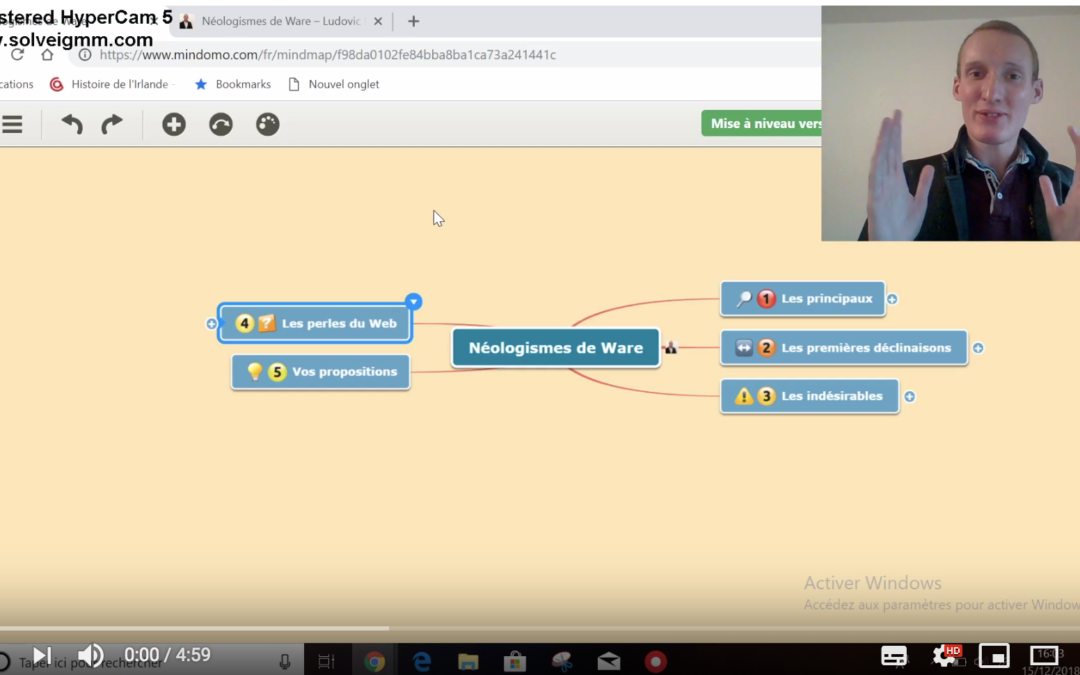
Task: Open dropdown arrow on Les perles du Web
Action: point(413,302)
